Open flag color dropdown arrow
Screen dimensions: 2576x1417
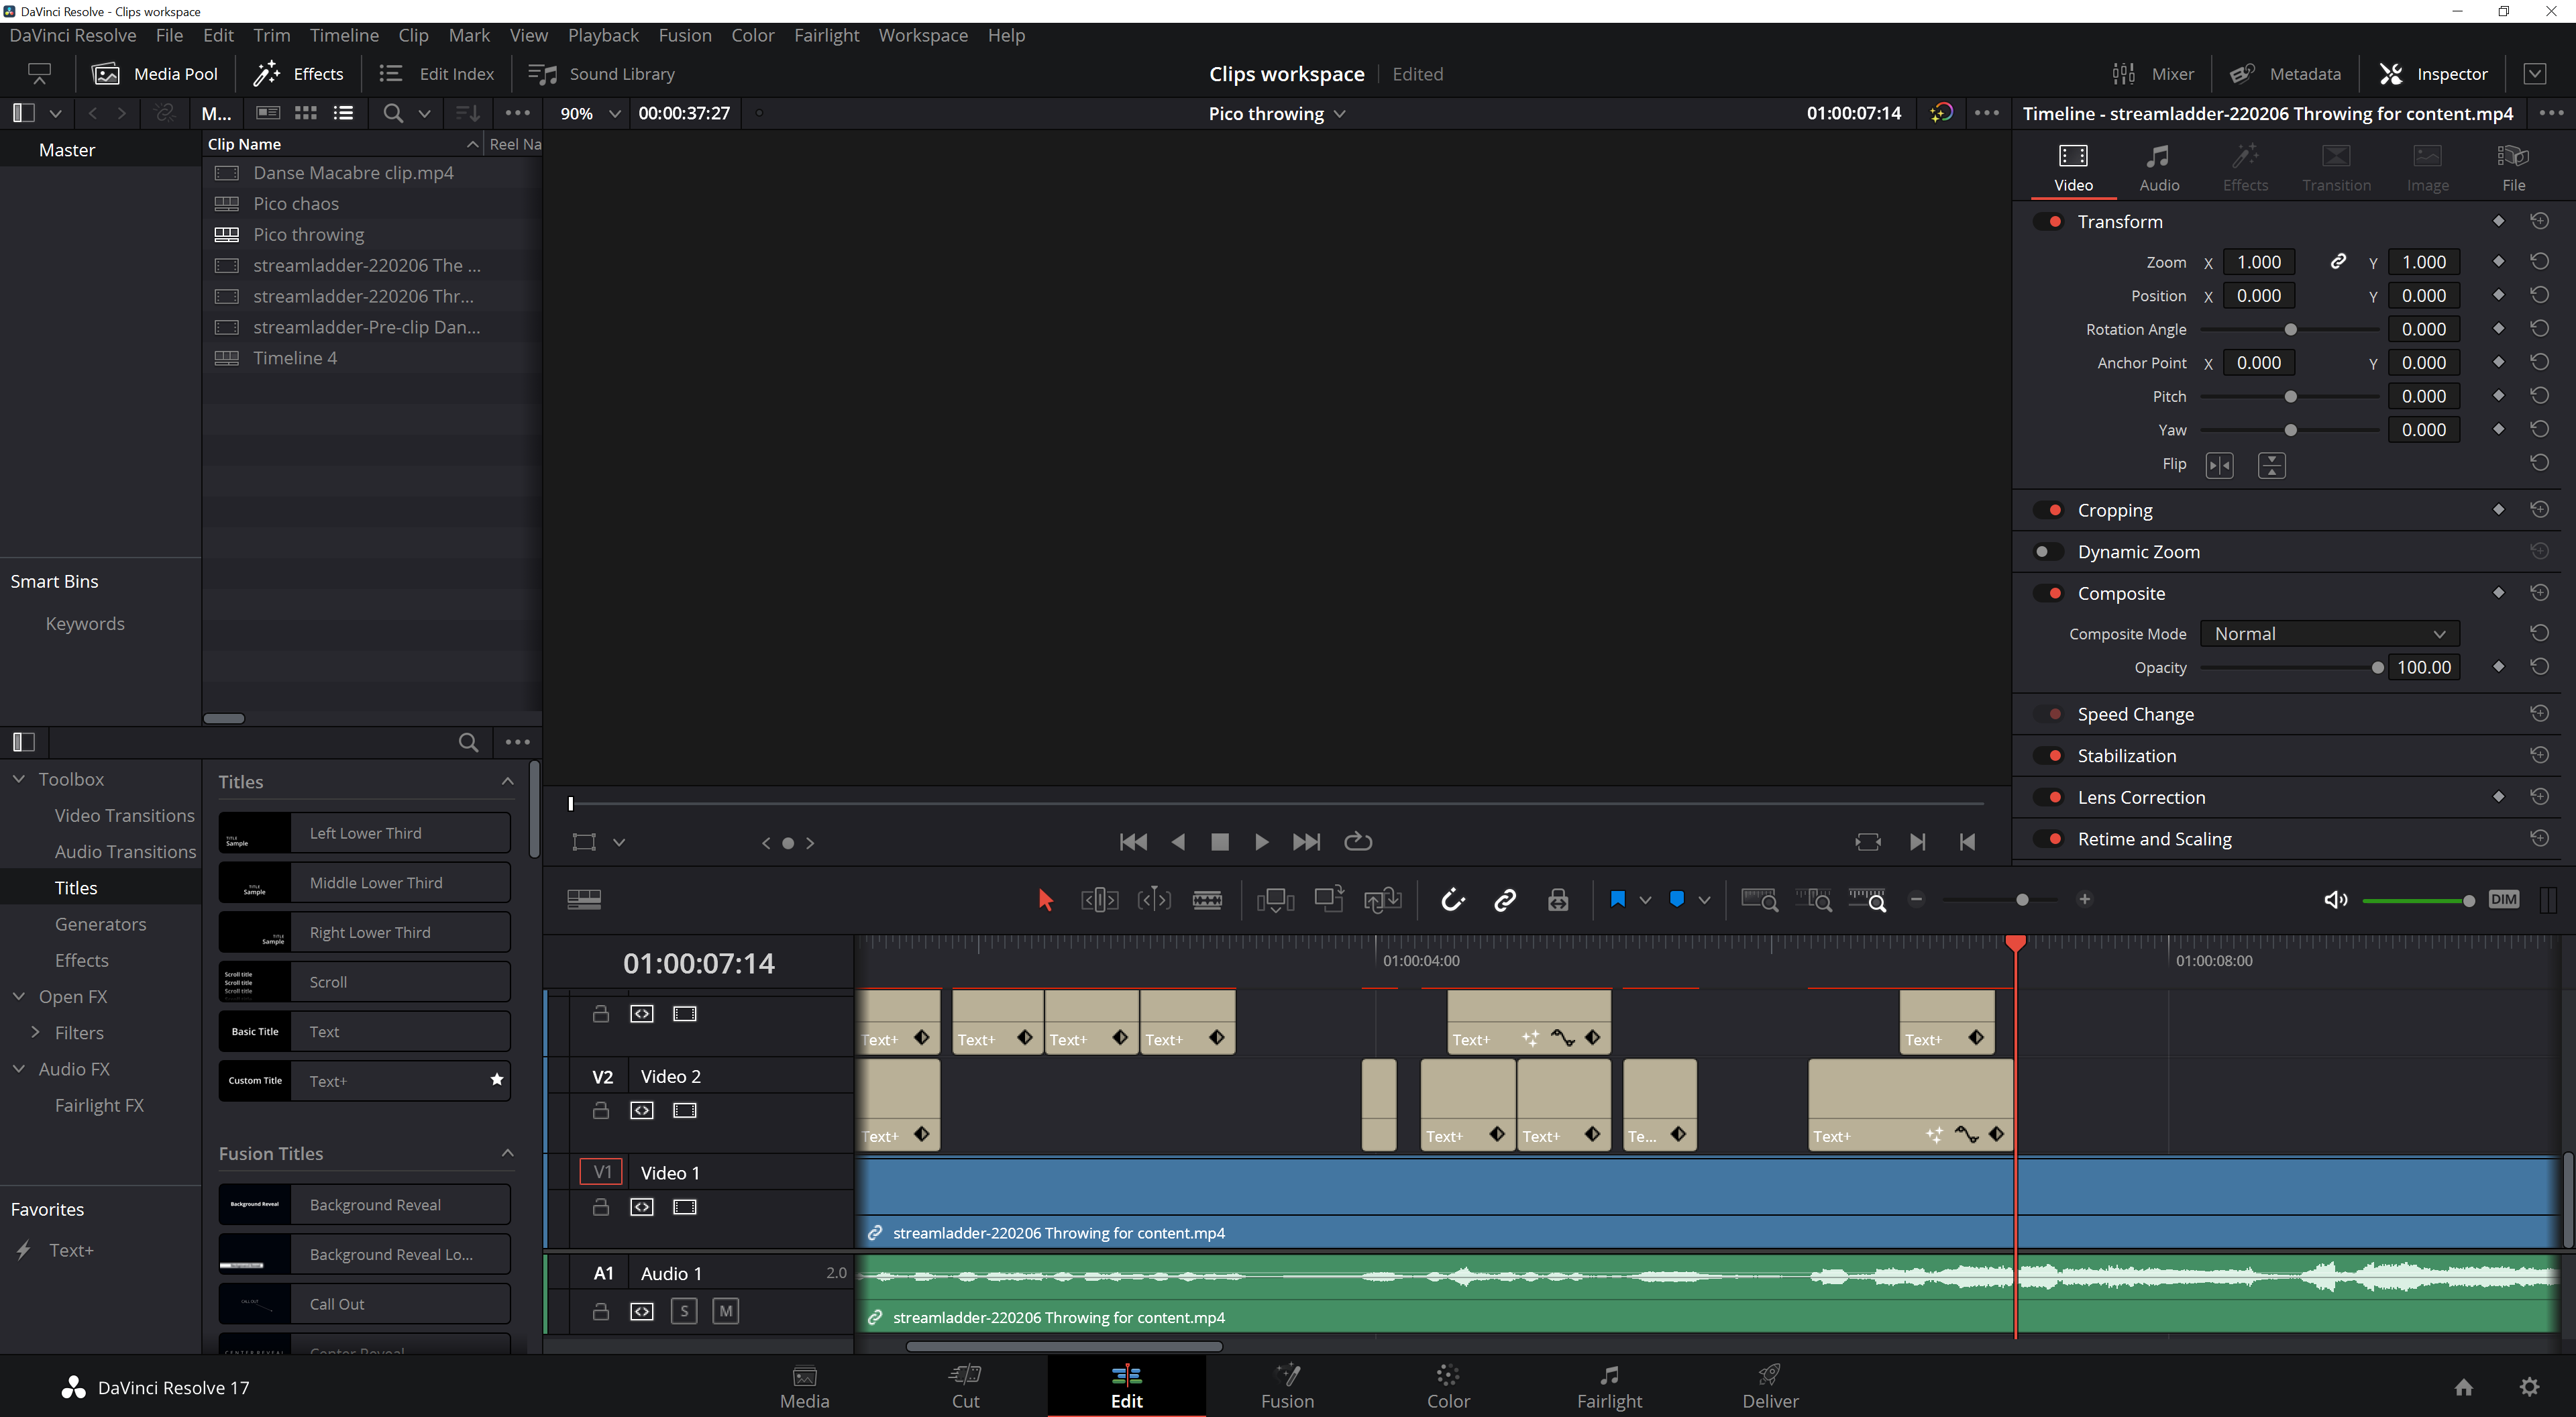point(1645,900)
